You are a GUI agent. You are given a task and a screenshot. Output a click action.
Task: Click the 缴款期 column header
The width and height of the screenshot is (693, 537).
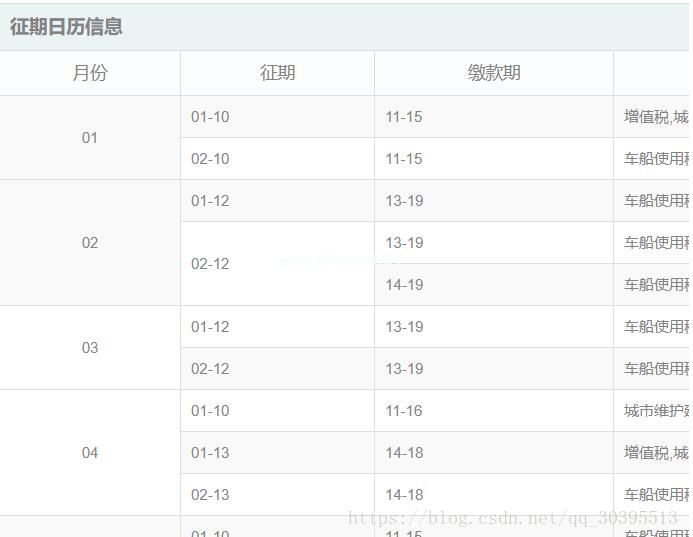pos(494,73)
